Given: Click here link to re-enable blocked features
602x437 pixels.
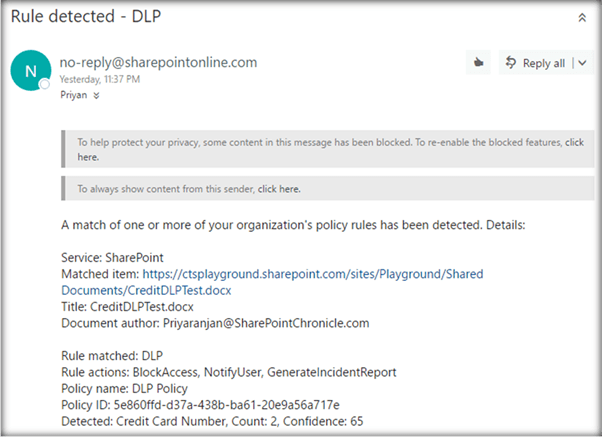Looking at the screenshot, I should [x=89, y=157].
